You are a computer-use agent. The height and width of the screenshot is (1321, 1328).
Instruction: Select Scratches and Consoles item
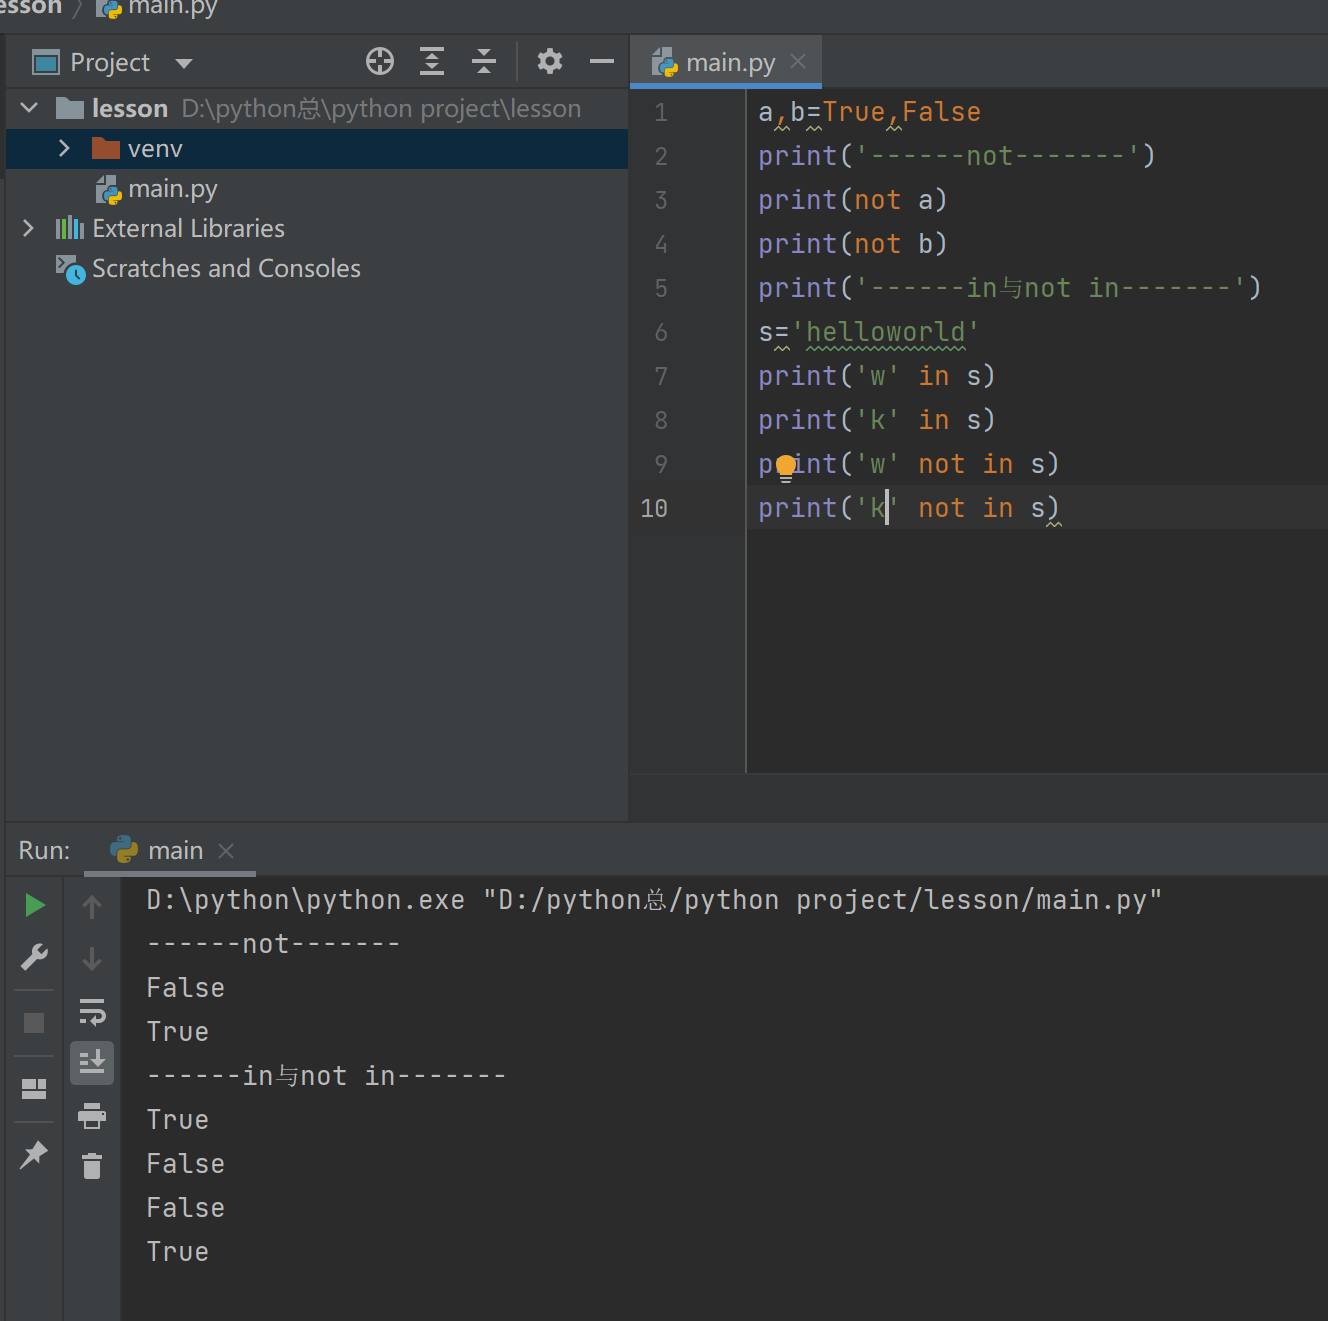(x=226, y=269)
